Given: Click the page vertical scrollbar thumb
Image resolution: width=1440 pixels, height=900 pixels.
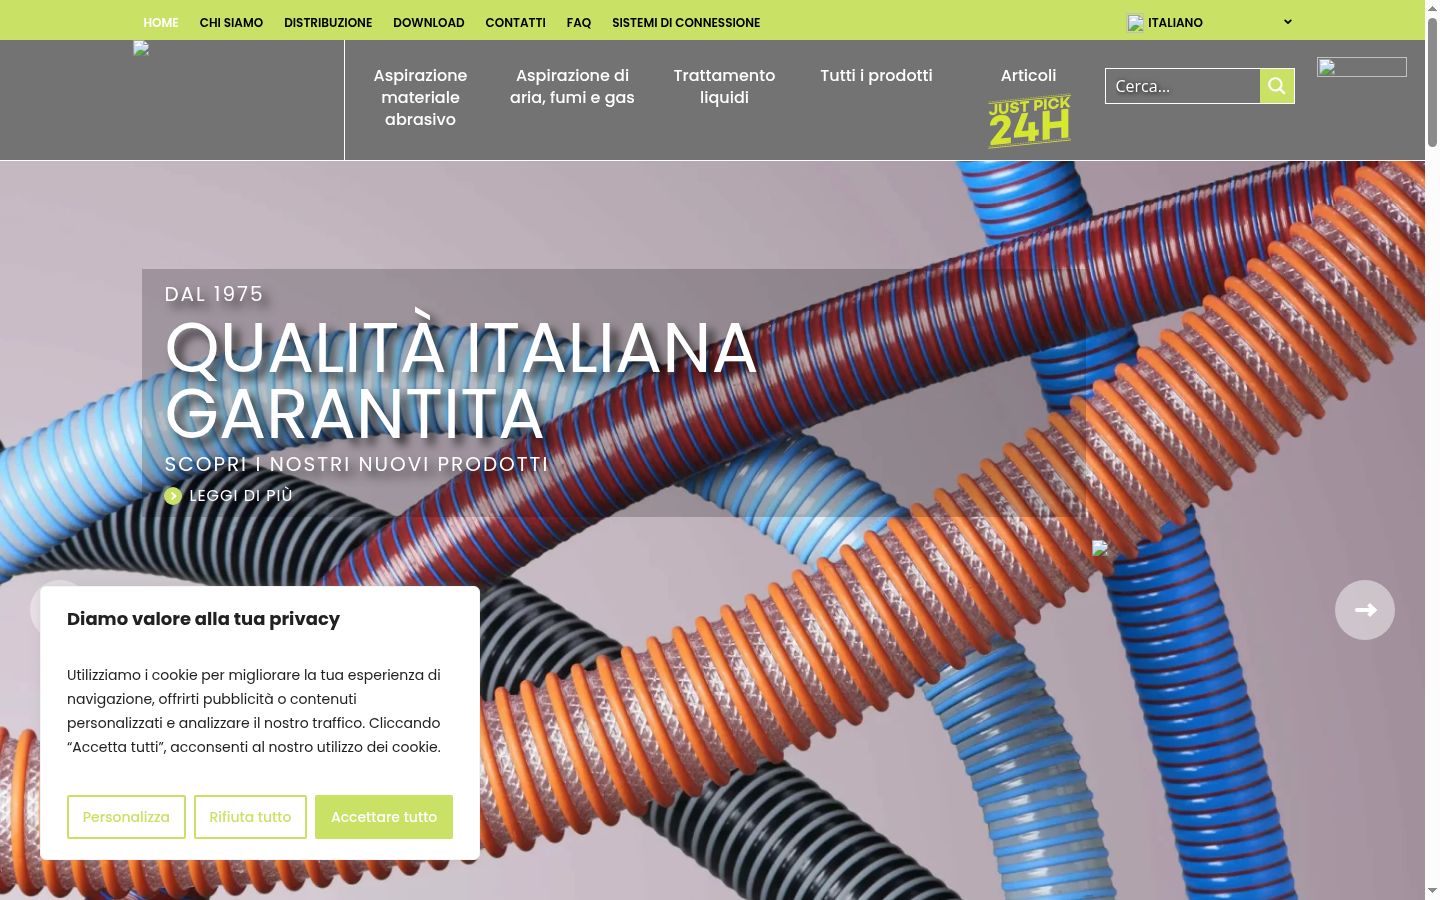Looking at the screenshot, I should [x=1432, y=82].
